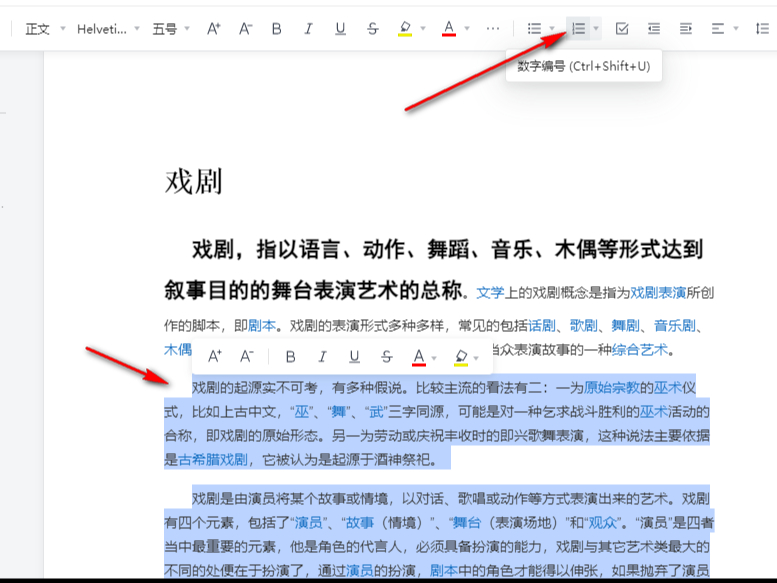Toggle bold in top toolbar
The image size is (777, 583).
click(x=277, y=29)
